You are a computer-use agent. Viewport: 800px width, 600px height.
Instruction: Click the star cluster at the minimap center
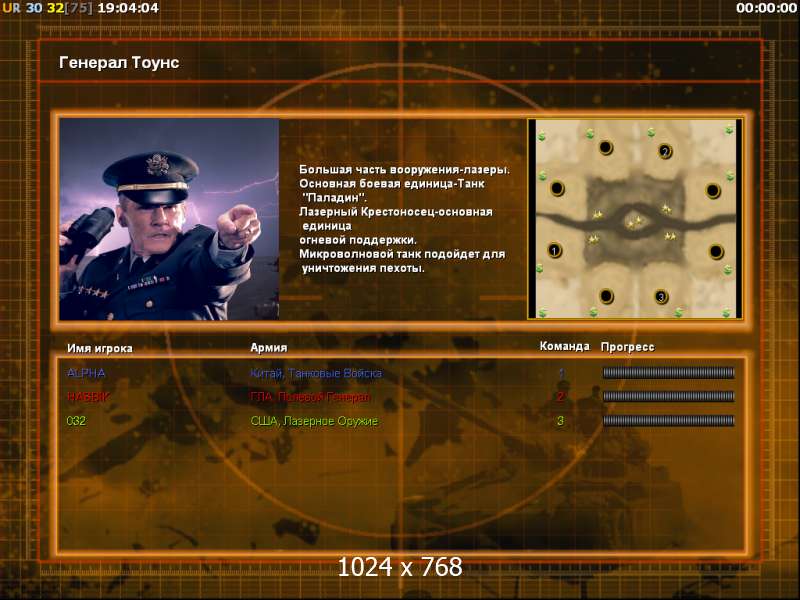(635, 222)
